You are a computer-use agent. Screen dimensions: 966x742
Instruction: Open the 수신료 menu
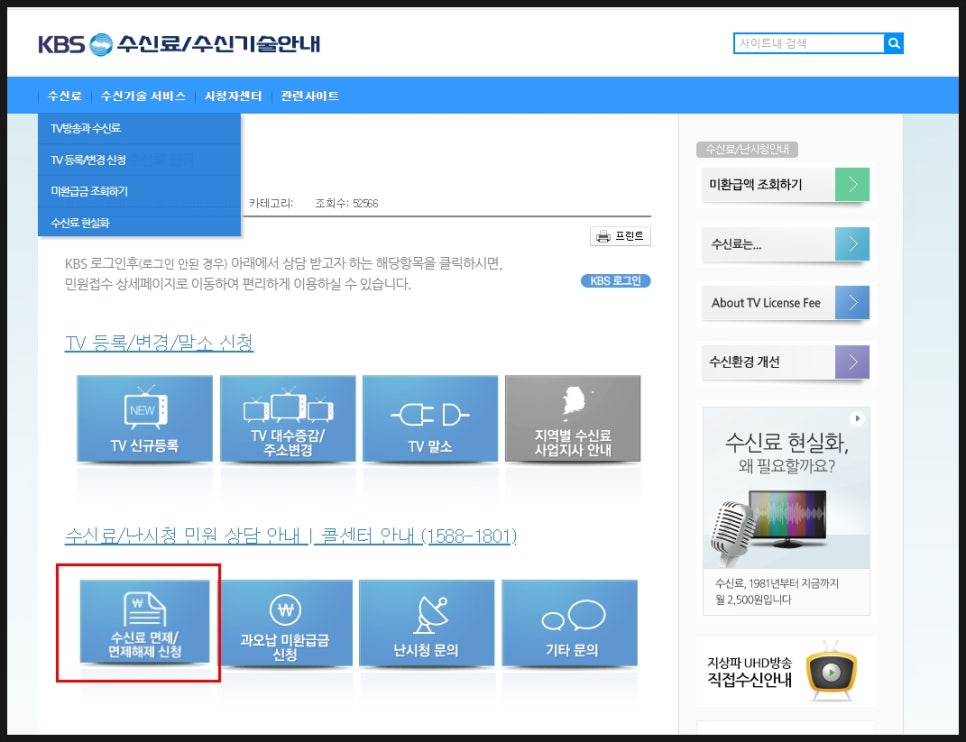[x=65, y=96]
